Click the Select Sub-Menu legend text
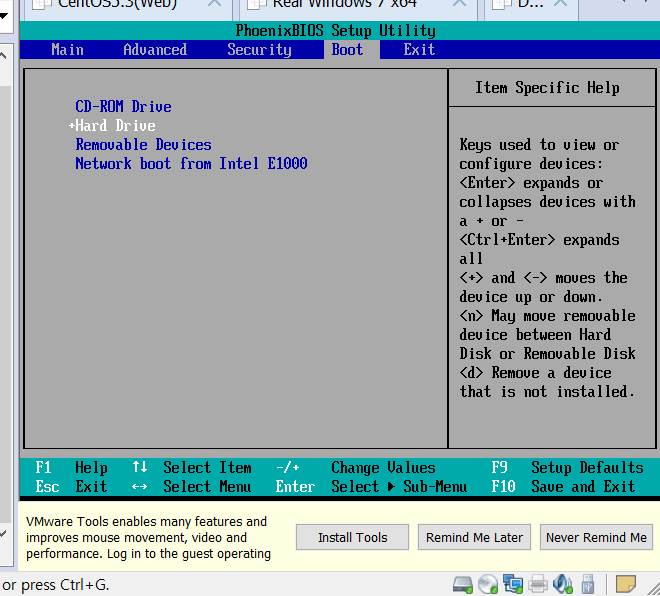 point(399,487)
